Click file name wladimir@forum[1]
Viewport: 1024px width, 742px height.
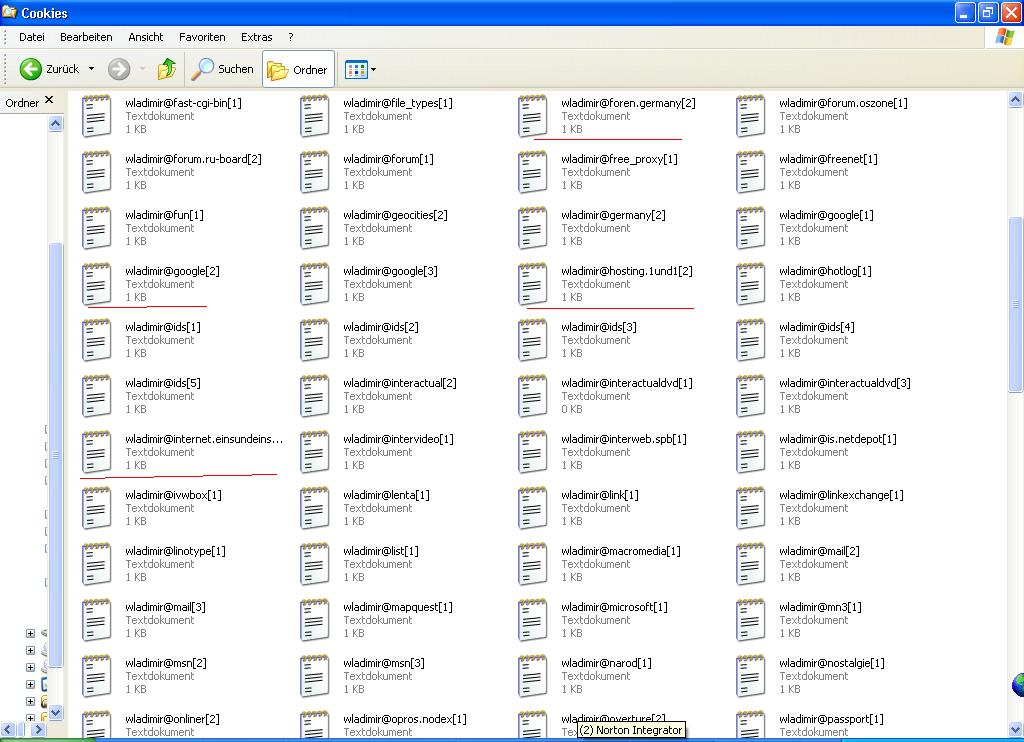point(389,159)
